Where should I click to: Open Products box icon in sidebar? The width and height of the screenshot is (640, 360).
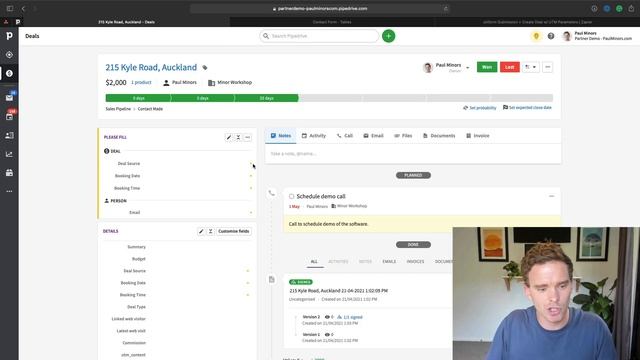(x=9, y=173)
